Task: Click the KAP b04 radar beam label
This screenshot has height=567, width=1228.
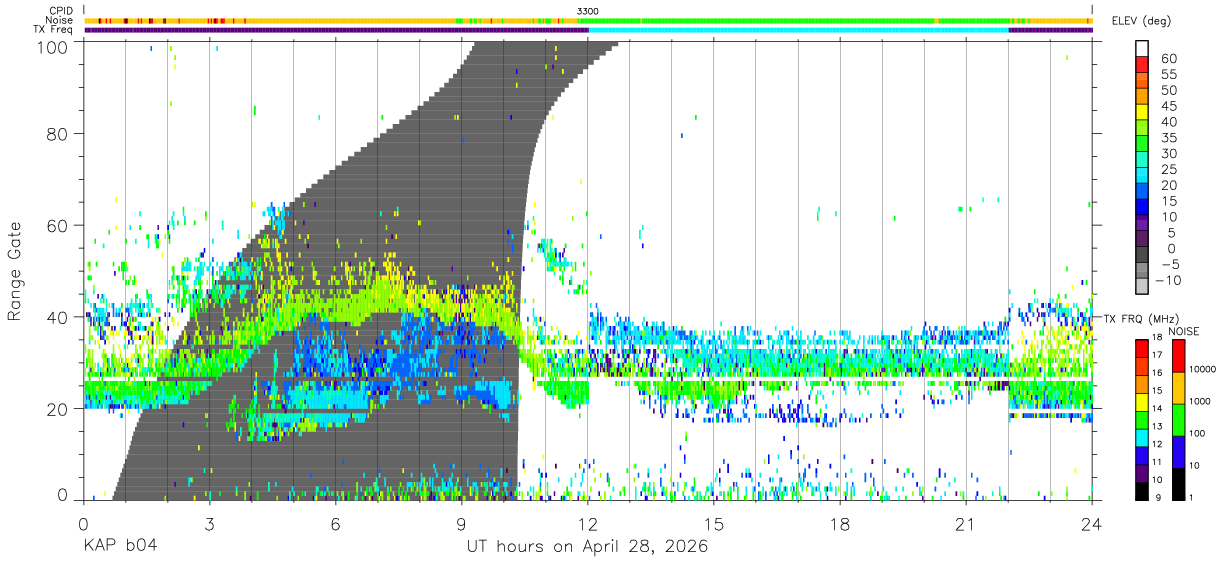Action: 120,547
